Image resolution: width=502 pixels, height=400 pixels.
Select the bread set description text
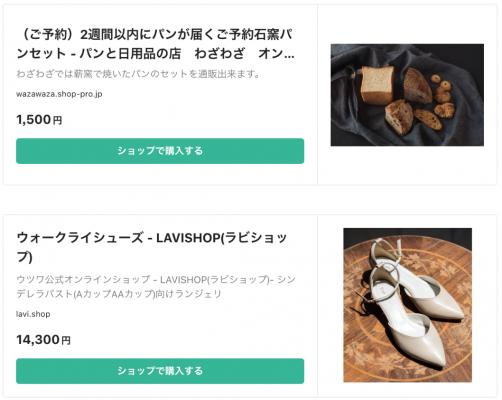(138, 74)
